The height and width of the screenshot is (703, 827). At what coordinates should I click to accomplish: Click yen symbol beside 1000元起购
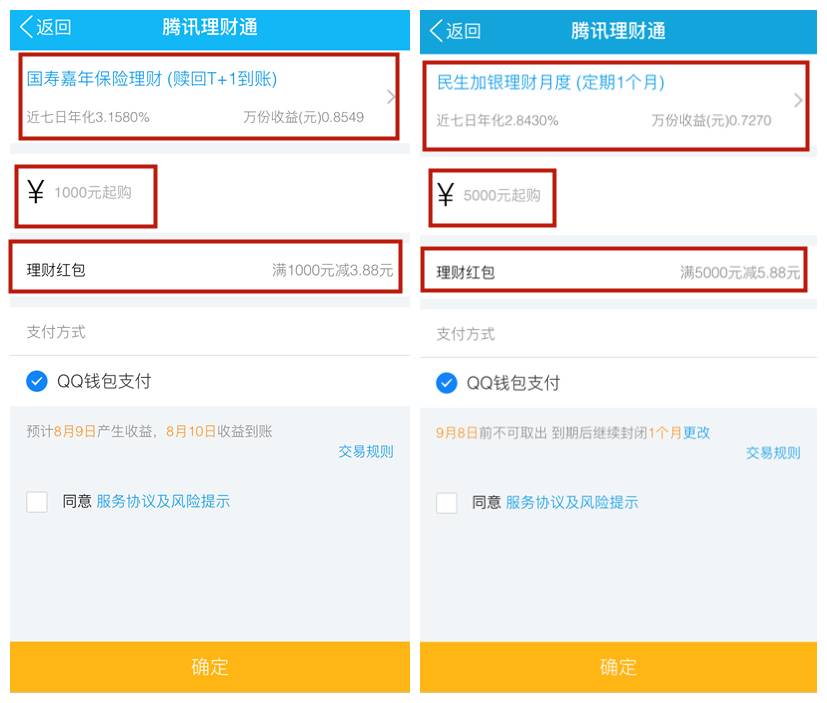[36, 192]
